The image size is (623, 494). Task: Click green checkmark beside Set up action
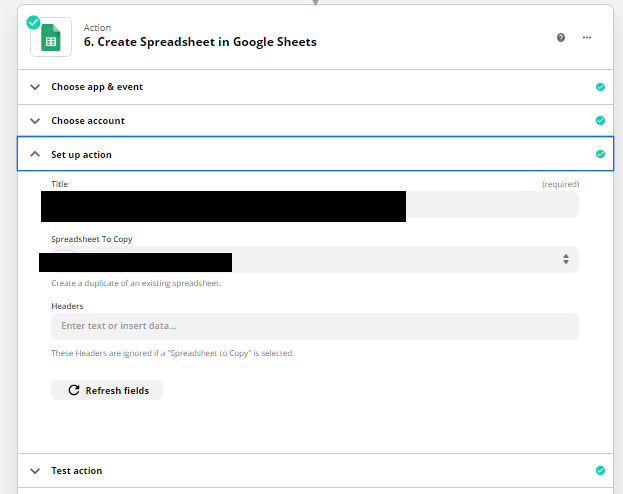600,154
